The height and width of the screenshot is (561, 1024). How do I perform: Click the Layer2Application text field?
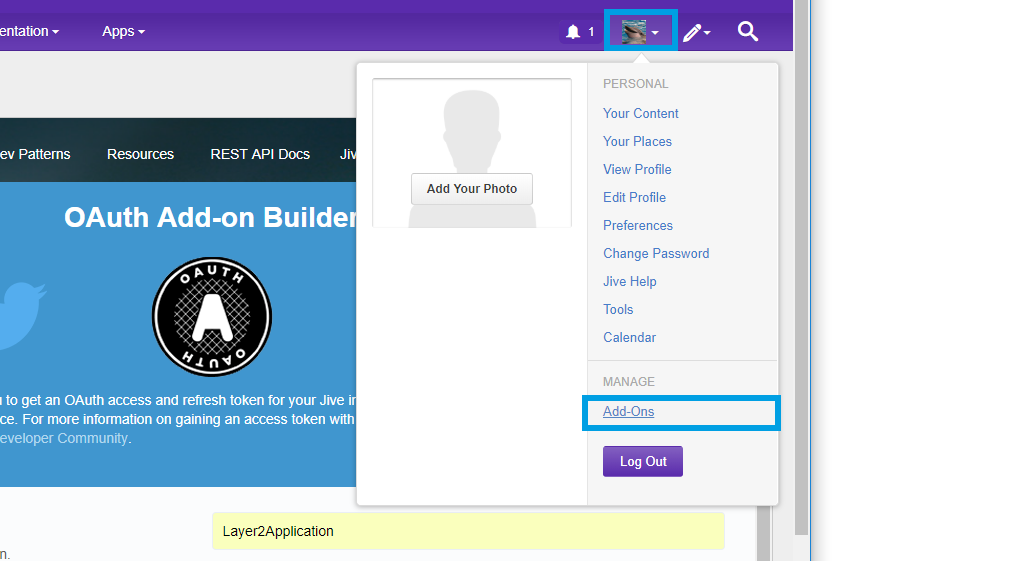[467, 531]
